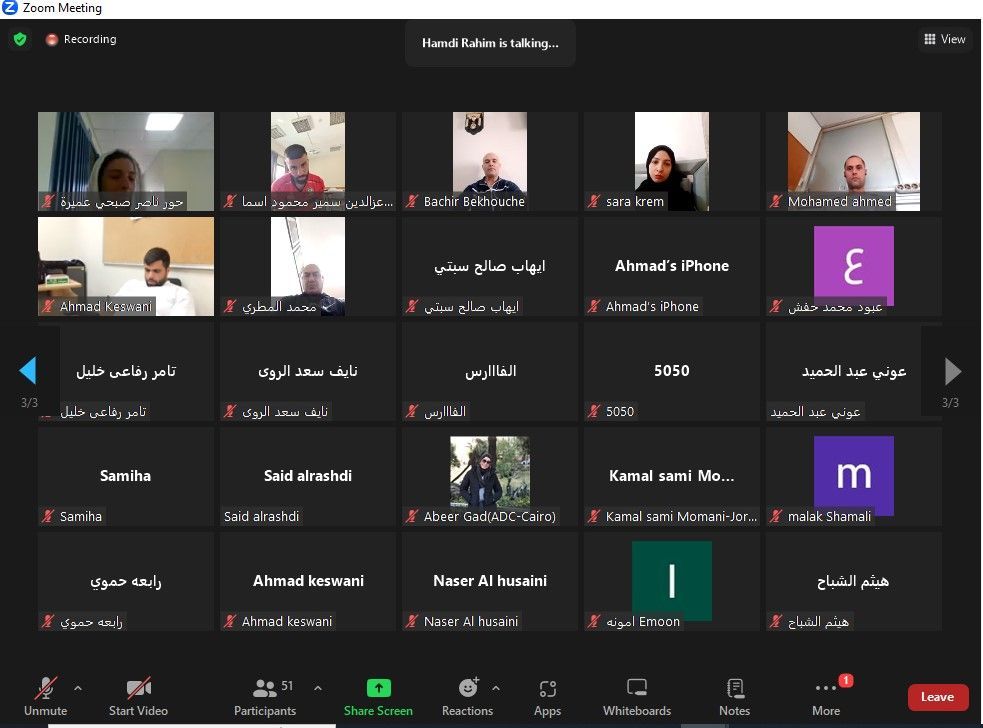
Task: Go to previous gallery page with blue arrow
Action: pyautogui.click(x=28, y=371)
